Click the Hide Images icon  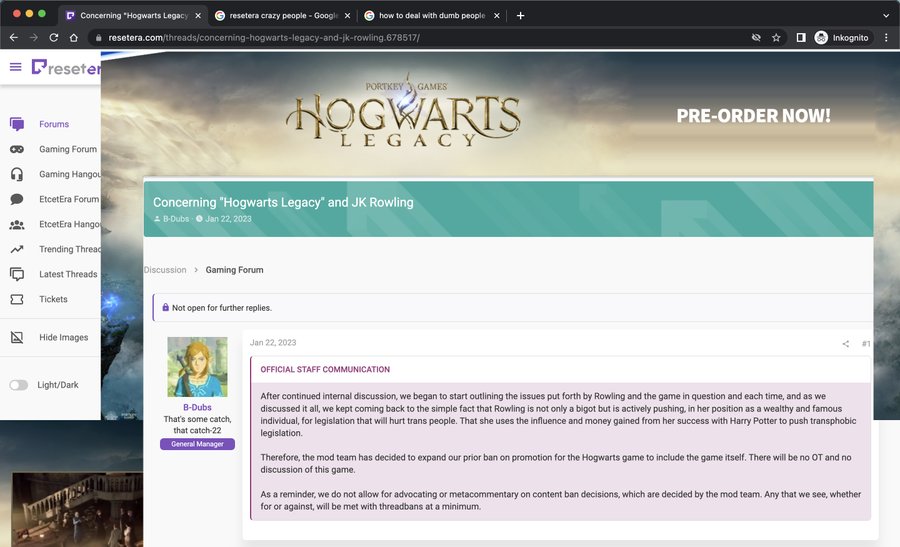point(17,337)
